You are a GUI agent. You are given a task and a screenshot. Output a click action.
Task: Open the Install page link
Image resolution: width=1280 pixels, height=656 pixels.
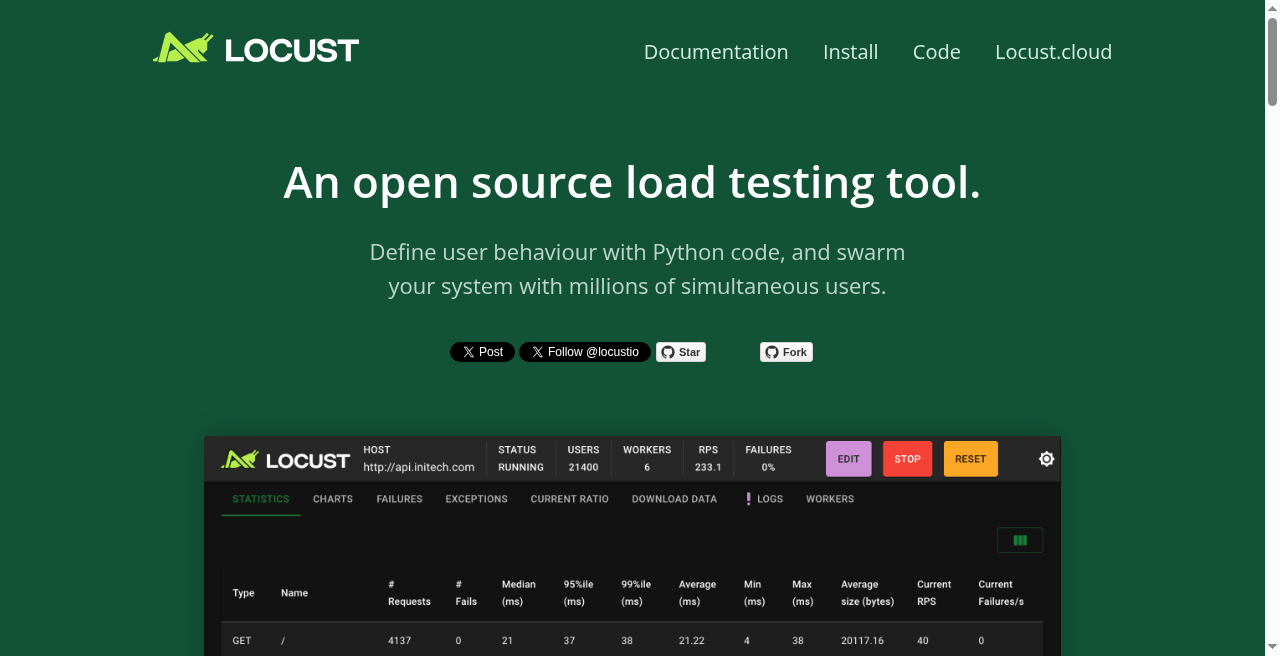[851, 52]
